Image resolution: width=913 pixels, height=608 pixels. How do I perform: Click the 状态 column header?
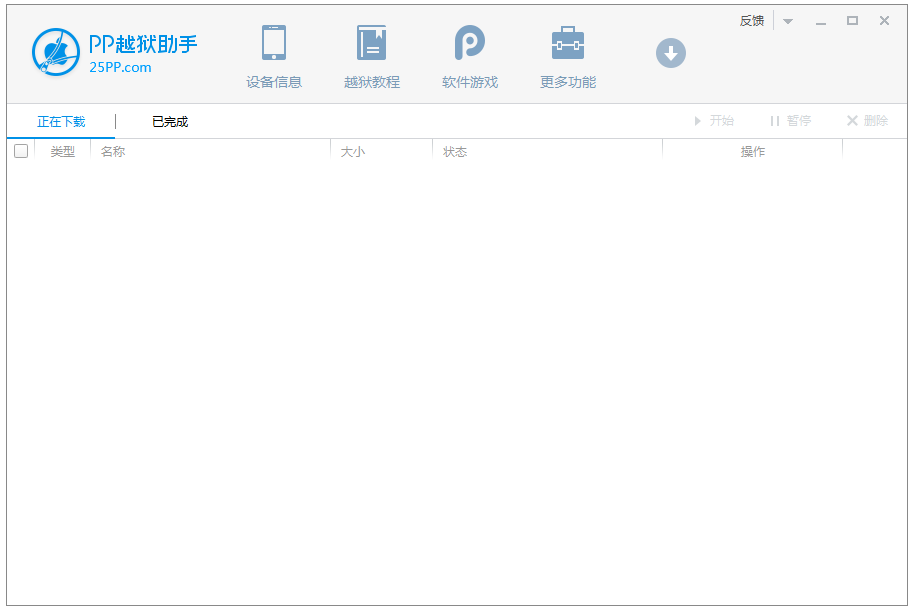[455, 152]
